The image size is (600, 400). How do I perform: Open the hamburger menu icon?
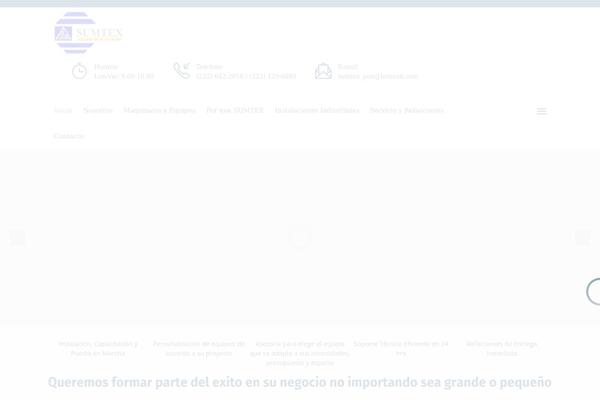(x=541, y=111)
